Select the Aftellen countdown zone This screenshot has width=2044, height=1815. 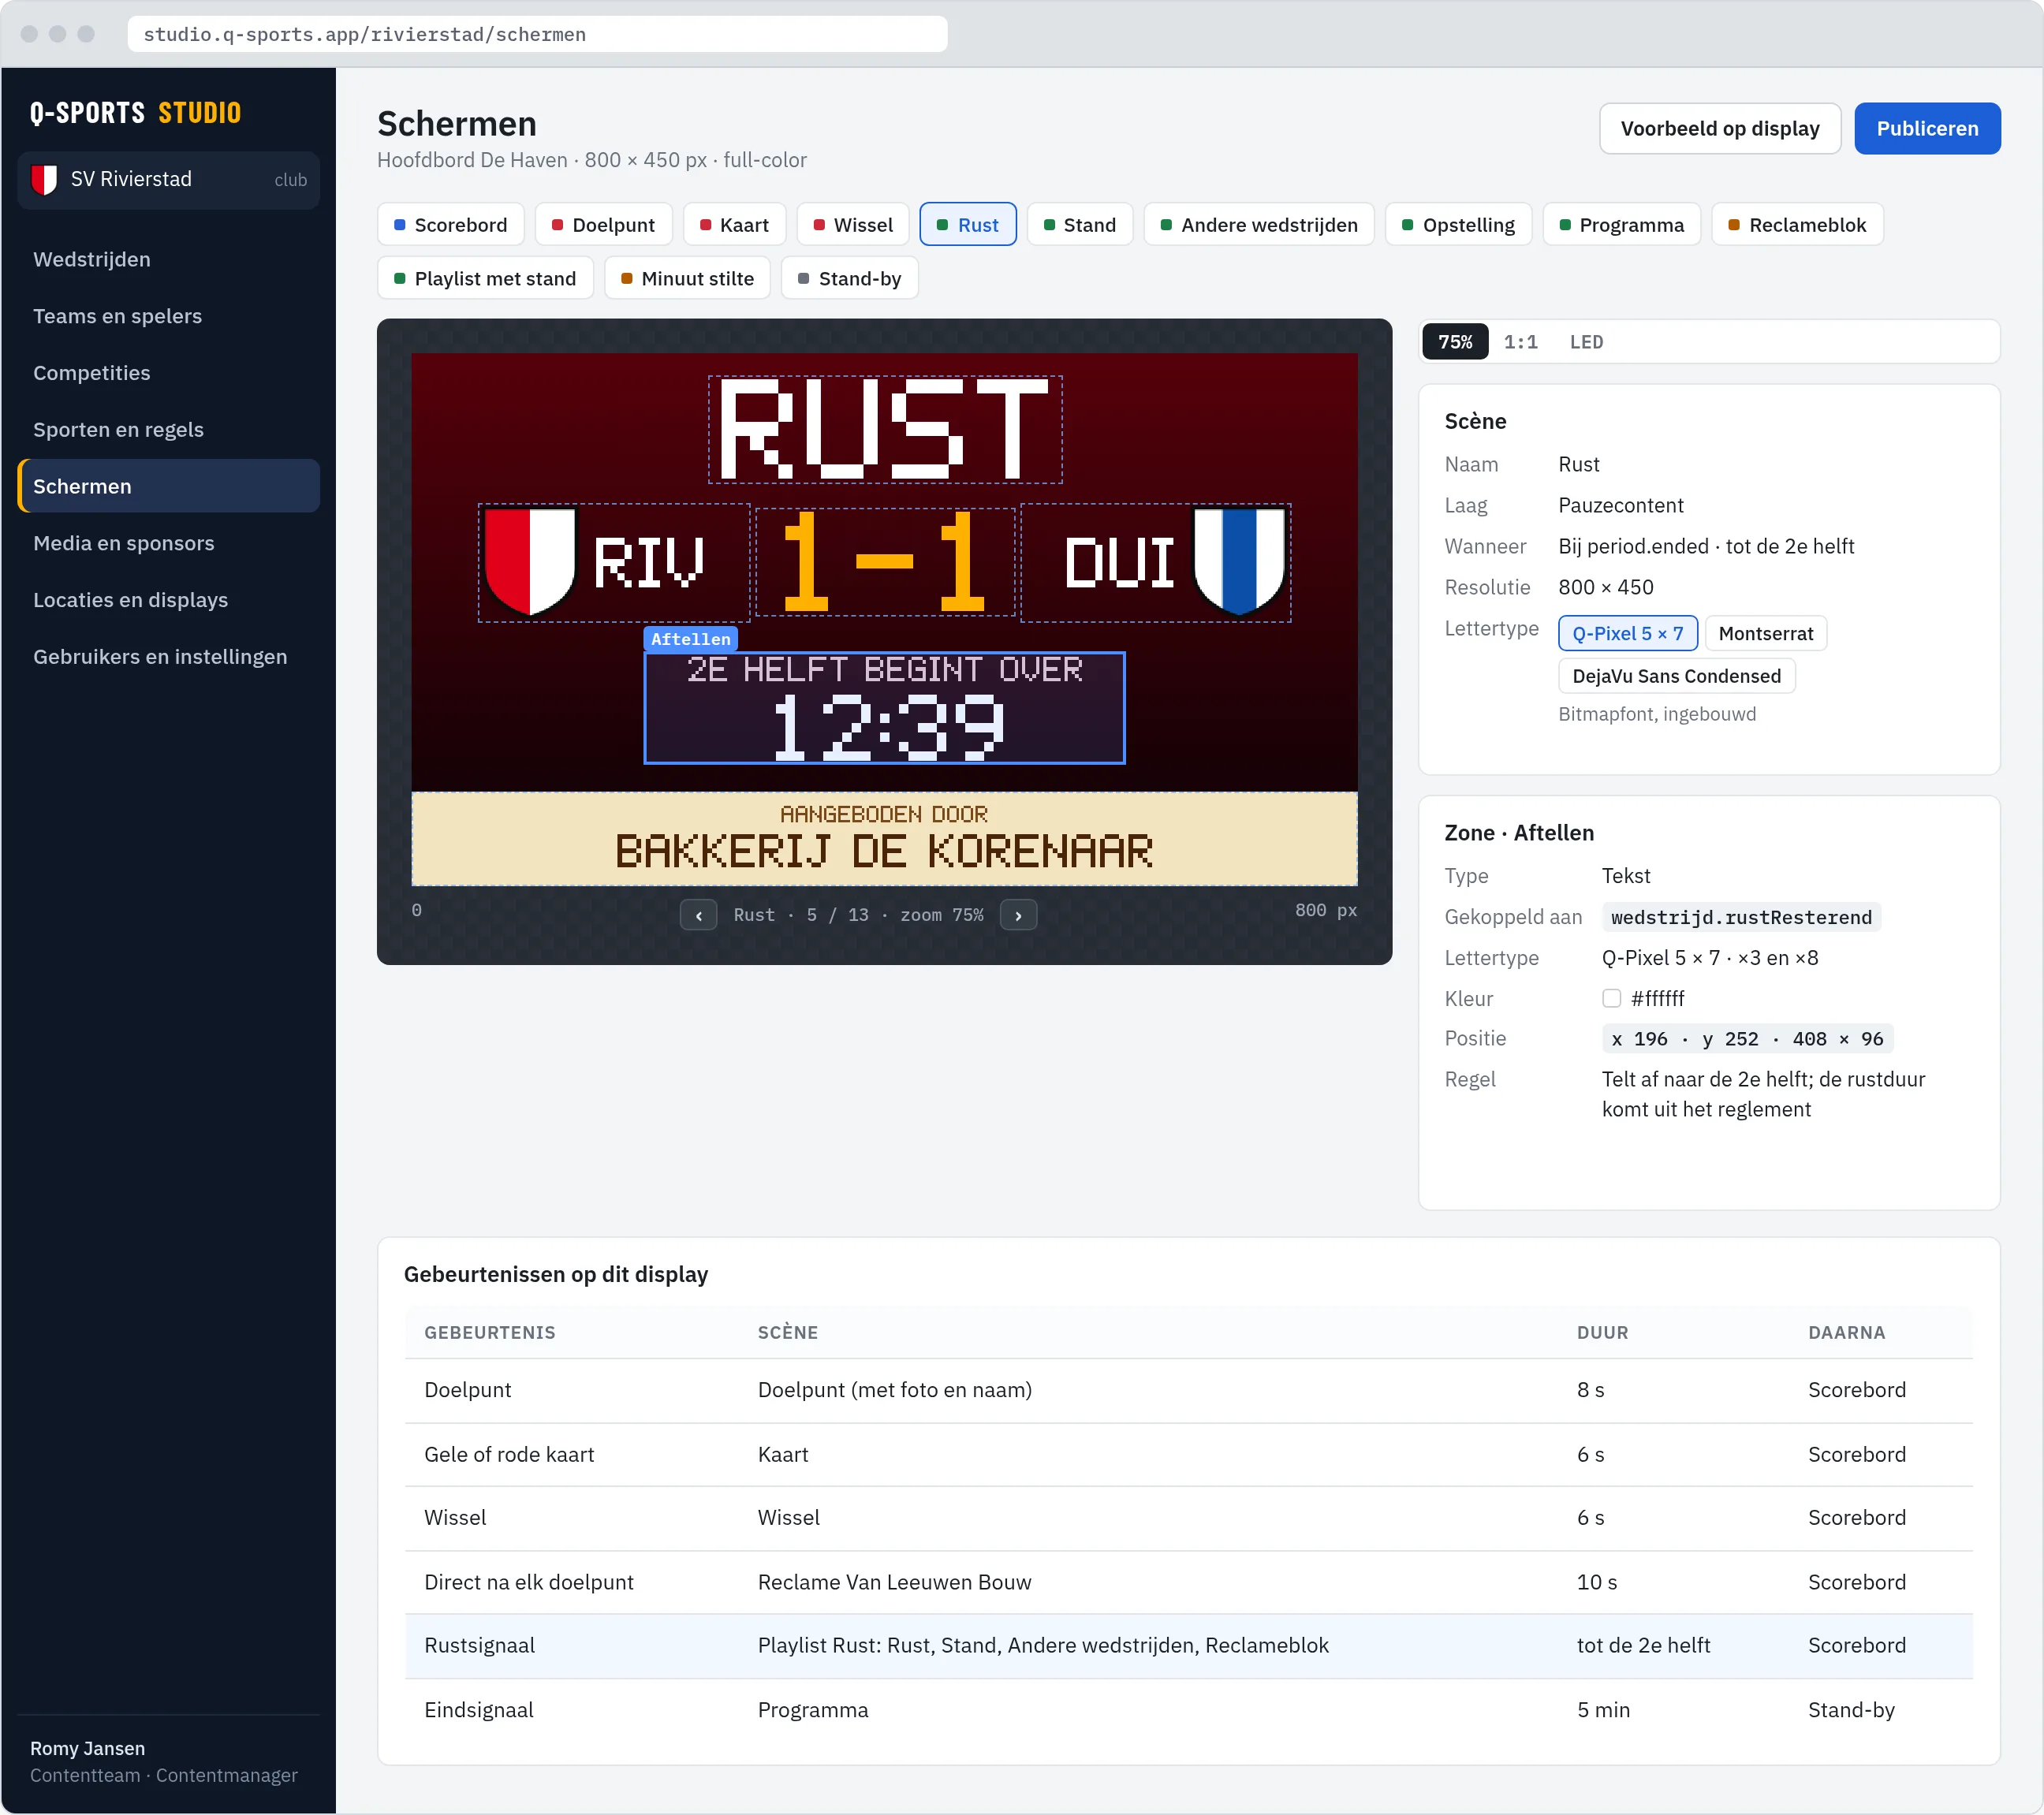tap(884, 708)
